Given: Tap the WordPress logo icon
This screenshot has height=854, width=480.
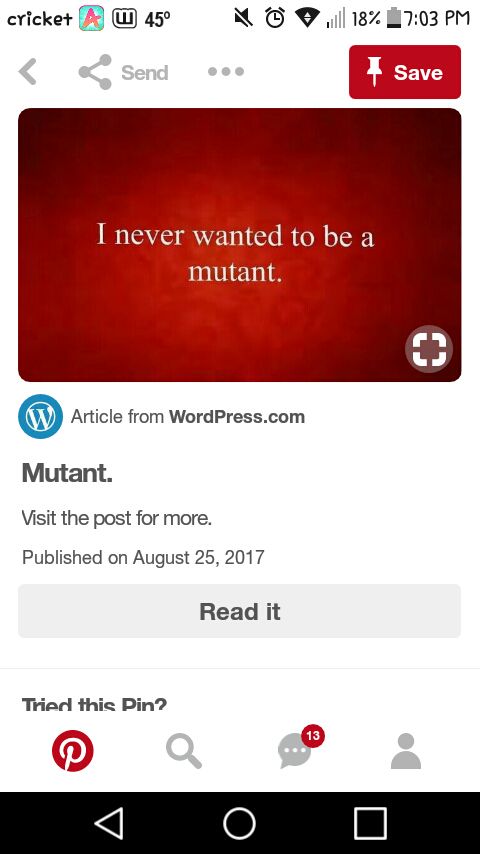Looking at the screenshot, I should 40,417.
